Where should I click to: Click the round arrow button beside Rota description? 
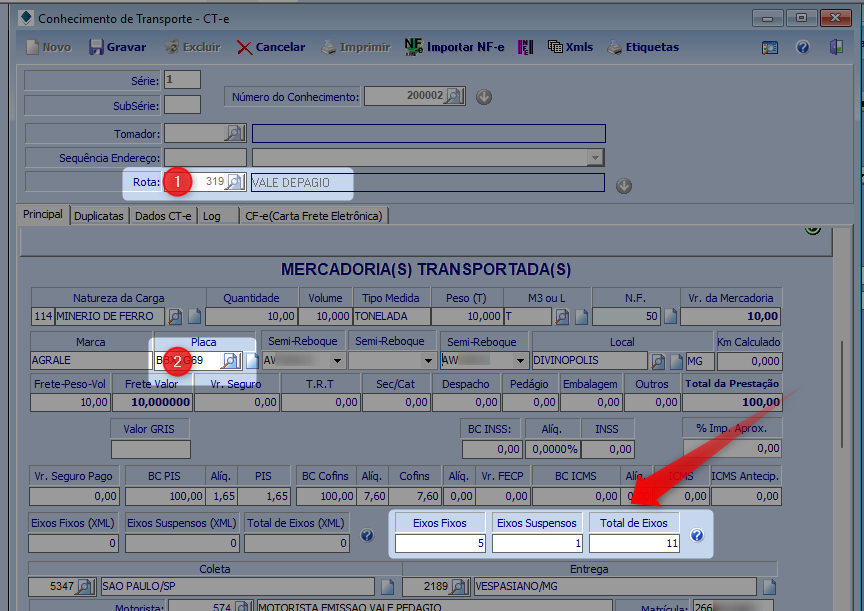(624, 185)
